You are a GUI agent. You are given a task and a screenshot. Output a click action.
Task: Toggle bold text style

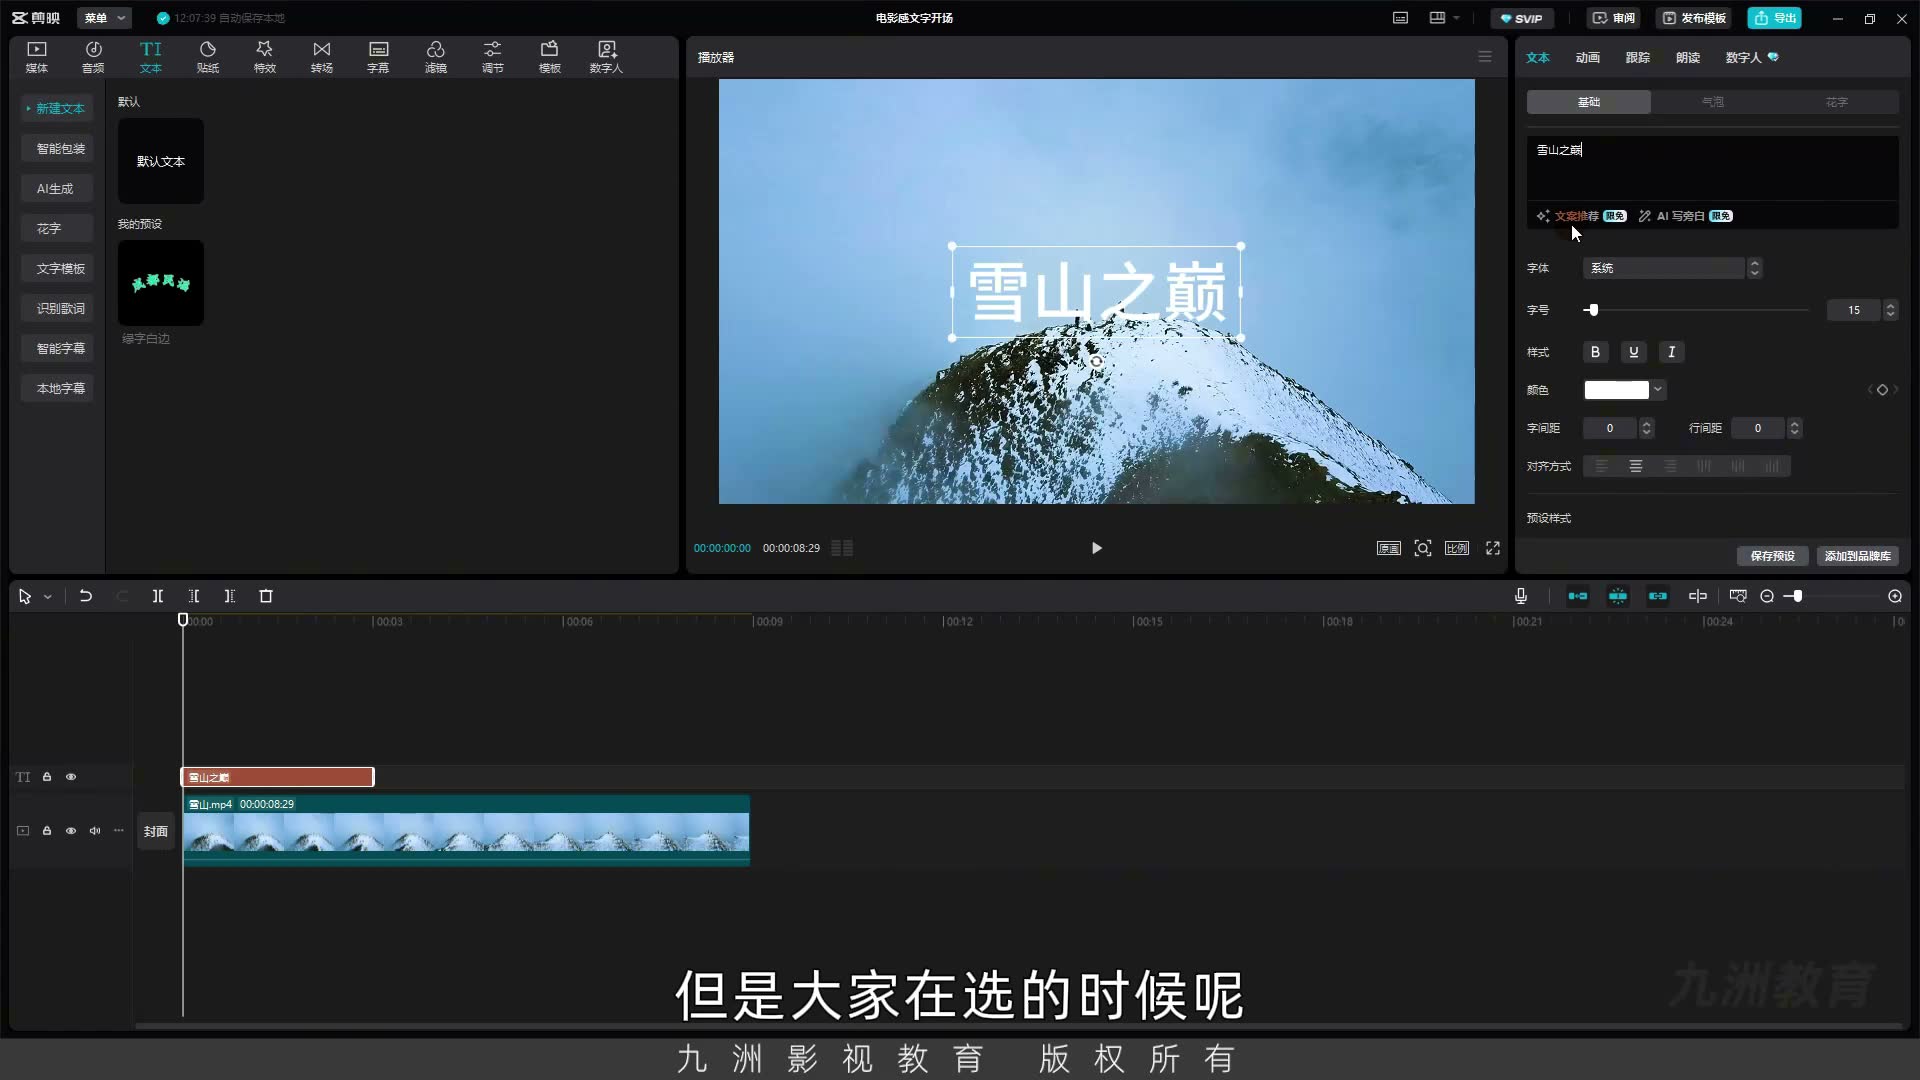pyautogui.click(x=1596, y=352)
